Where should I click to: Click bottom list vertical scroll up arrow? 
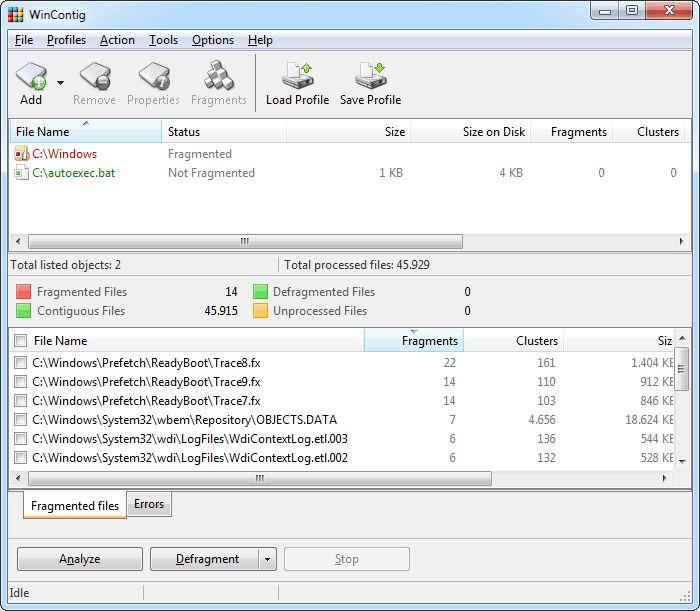[x=682, y=339]
